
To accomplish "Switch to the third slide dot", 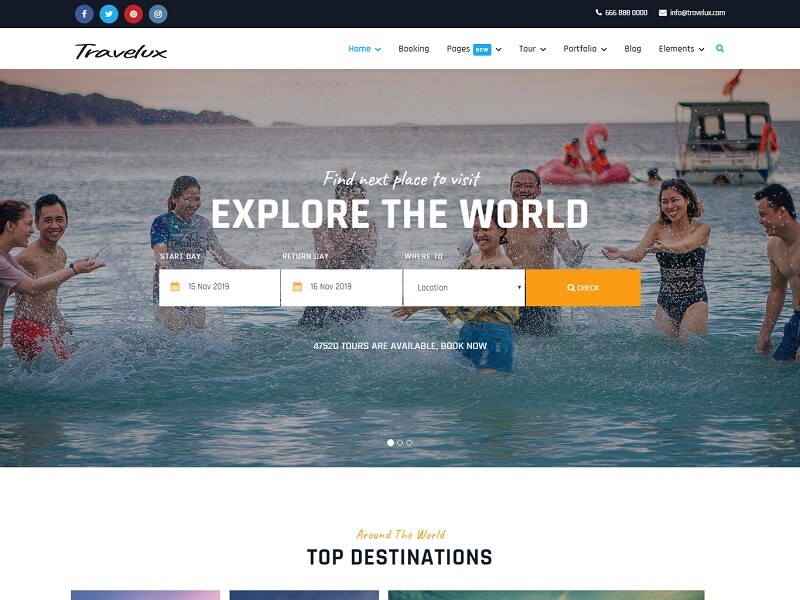I will (x=409, y=443).
